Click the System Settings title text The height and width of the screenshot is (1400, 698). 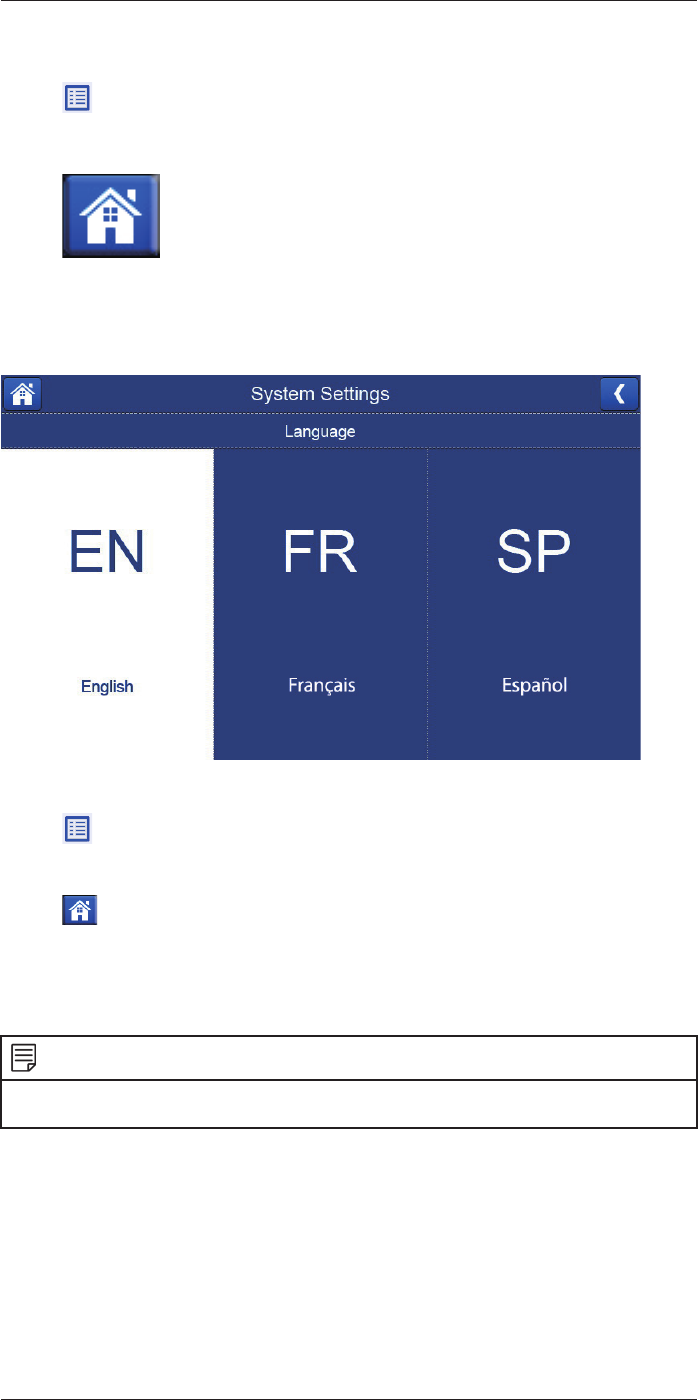(x=320, y=394)
